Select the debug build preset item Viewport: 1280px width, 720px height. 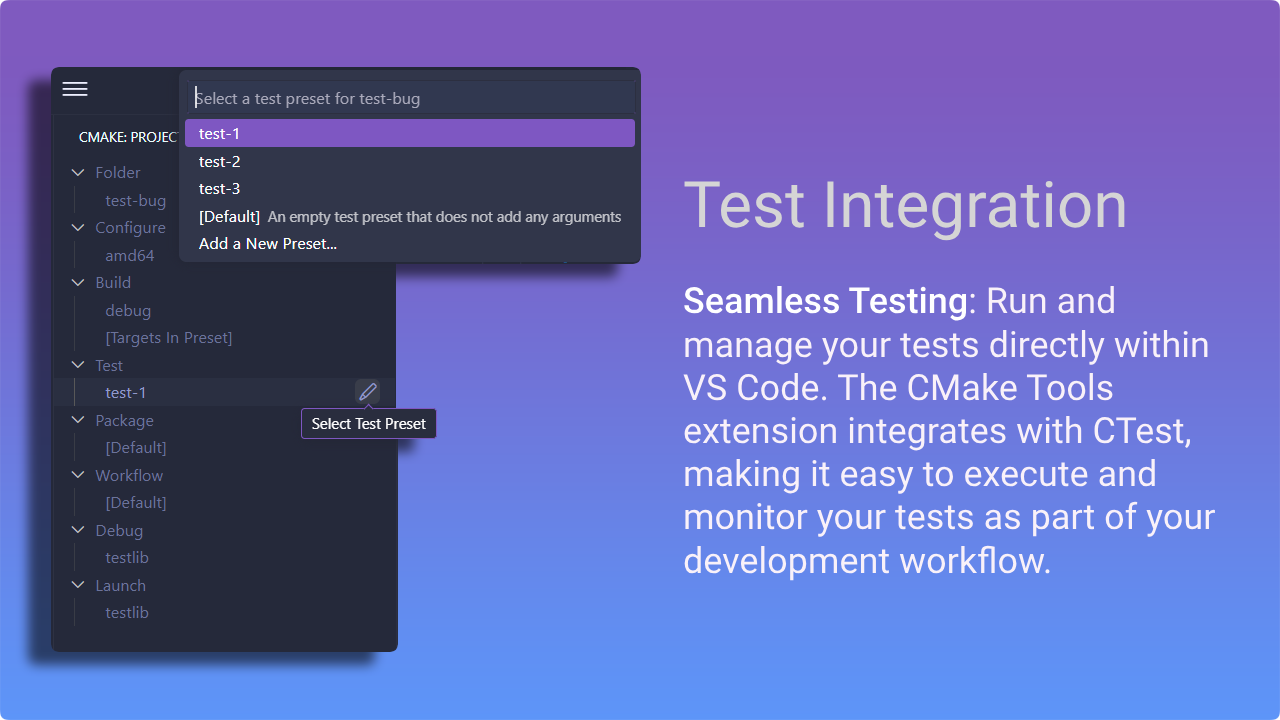pyautogui.click(x=128, y=311)
